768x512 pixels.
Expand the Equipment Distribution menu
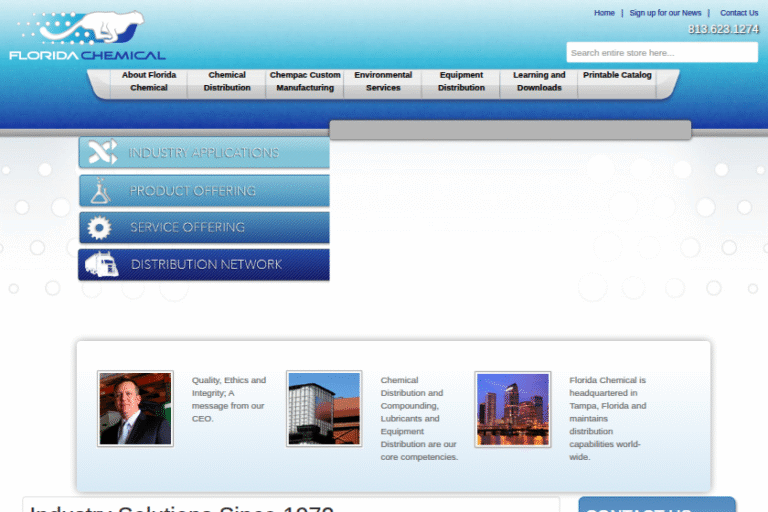461,82
